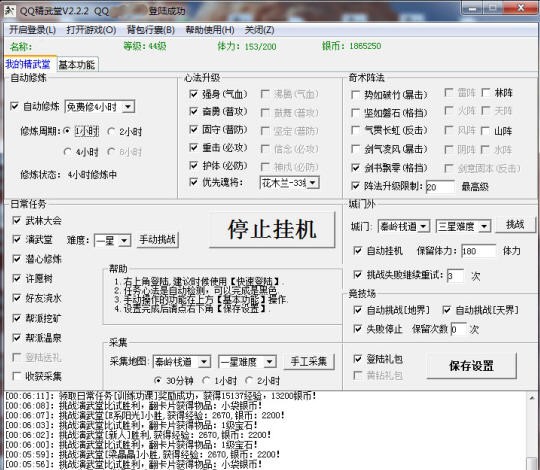This screenshot has height=470, width=540.
Task: Enable 势如破竹 (暴击) checkbox
Action: (355, 94)
